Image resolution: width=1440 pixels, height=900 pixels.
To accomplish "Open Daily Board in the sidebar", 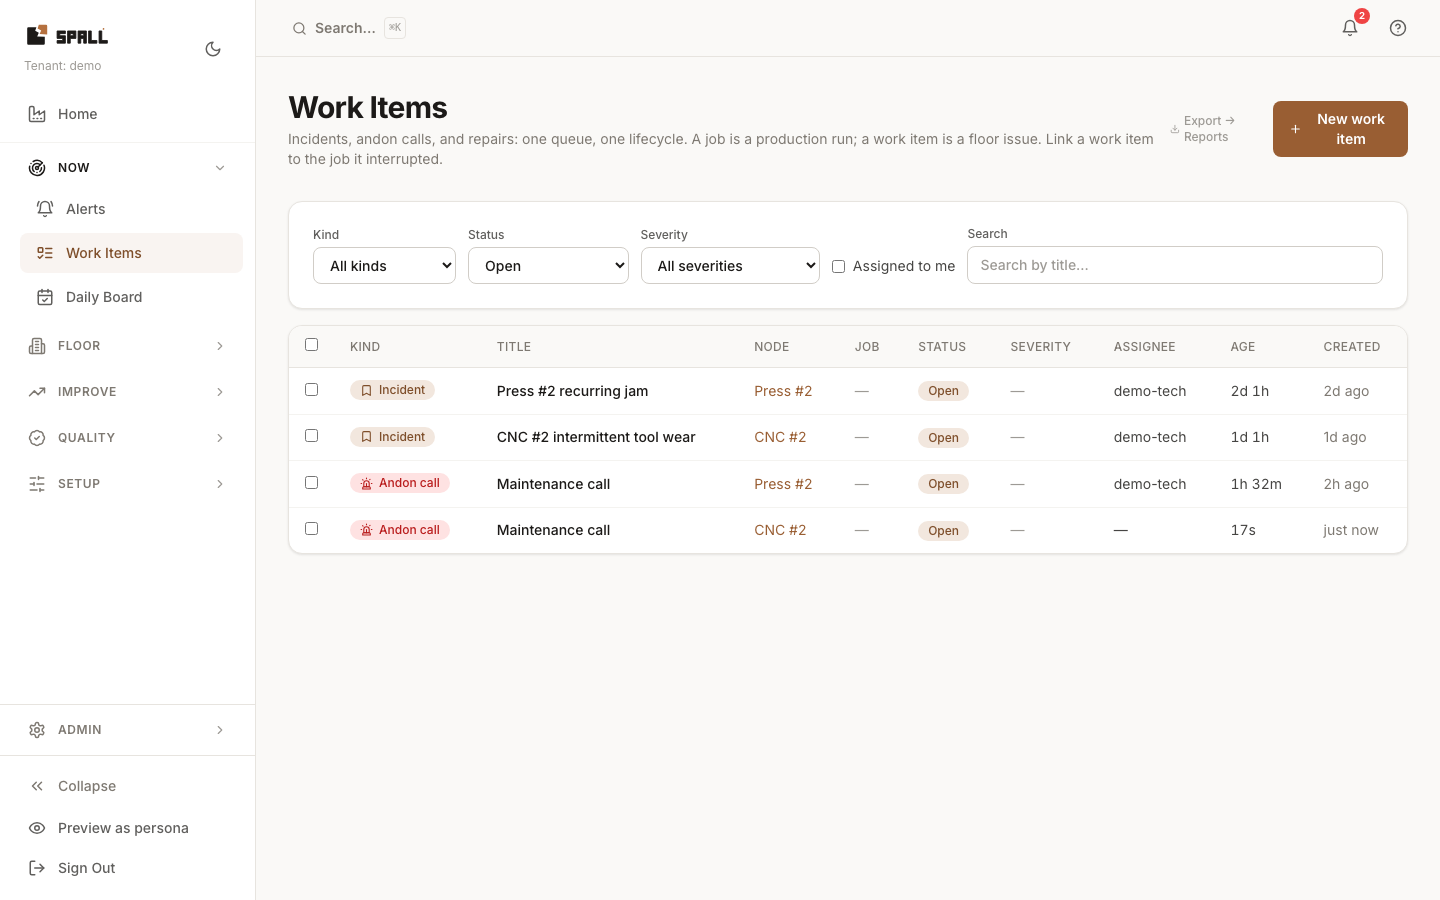I will pos(131,297).
